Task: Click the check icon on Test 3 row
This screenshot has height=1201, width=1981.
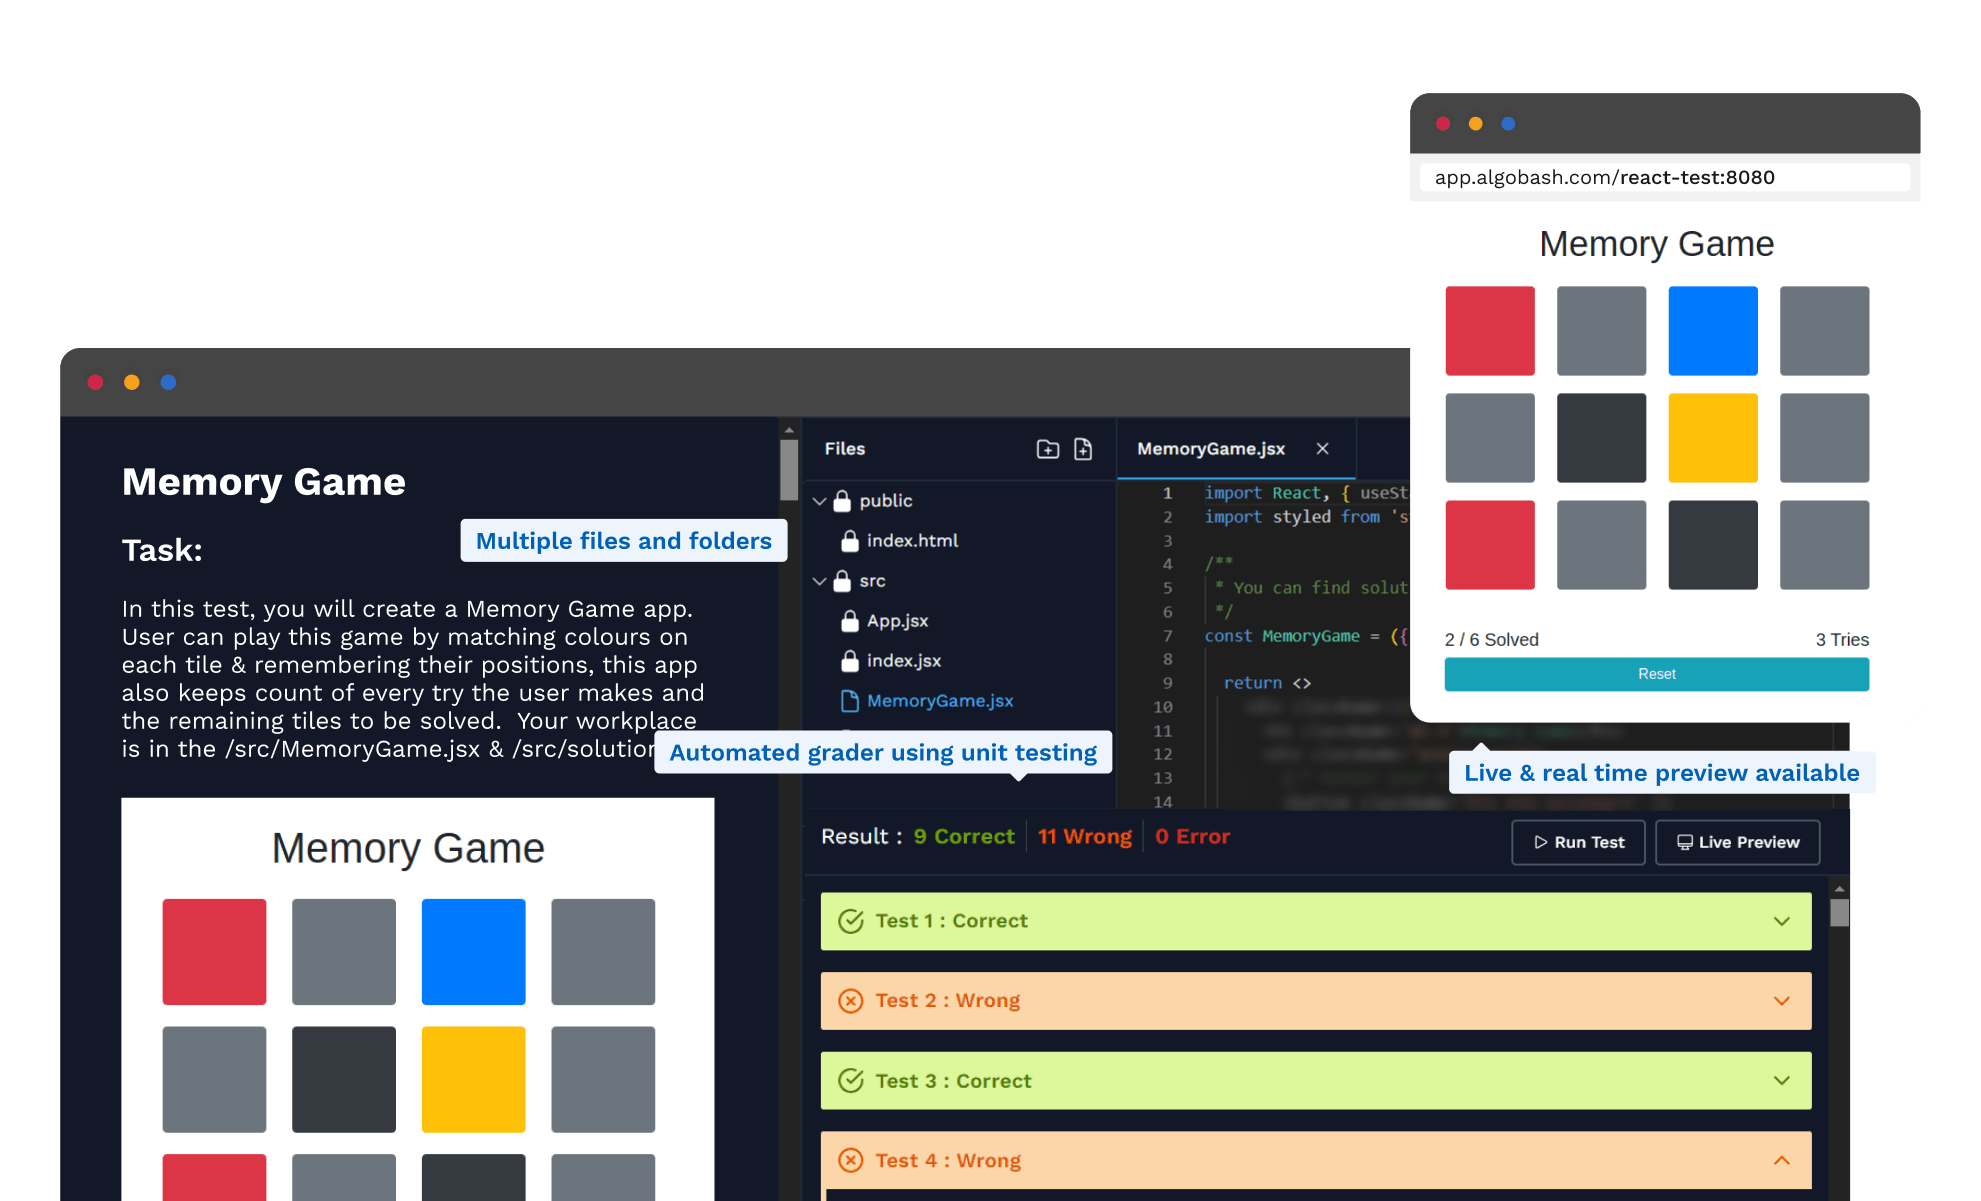Action: pos(850,1081)
